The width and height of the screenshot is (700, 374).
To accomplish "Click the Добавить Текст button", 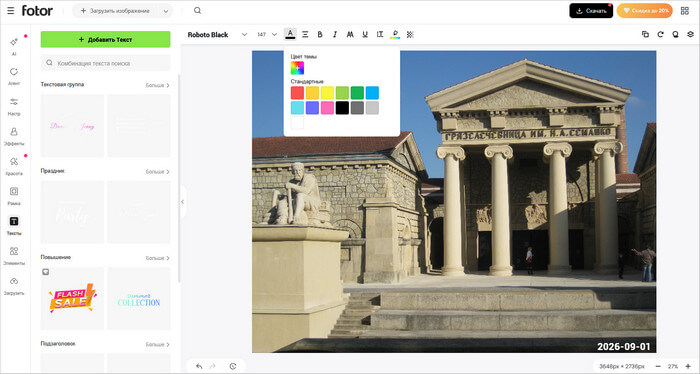I will point(105,39).
